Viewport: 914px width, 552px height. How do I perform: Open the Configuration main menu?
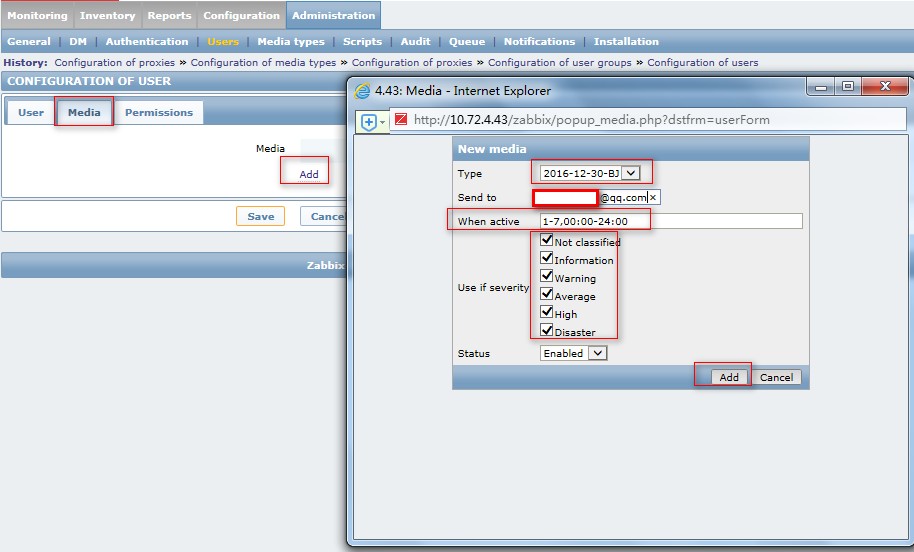click(x=241, y=16)
